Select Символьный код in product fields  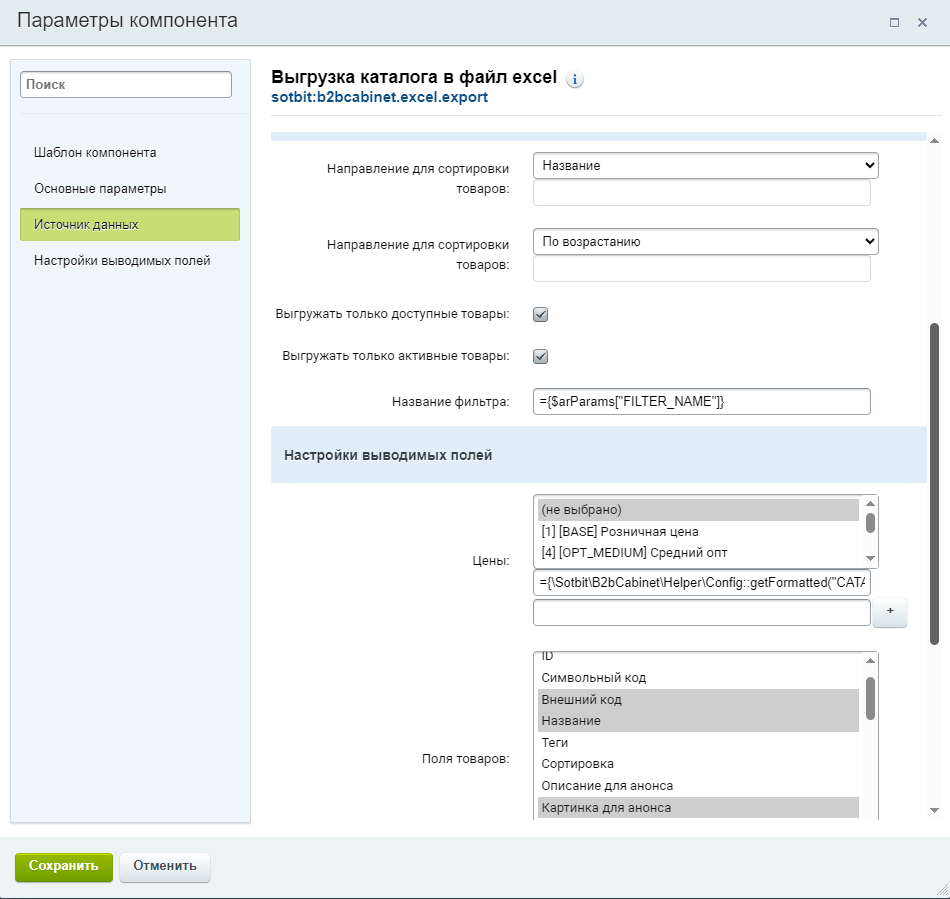click(699, 678)
